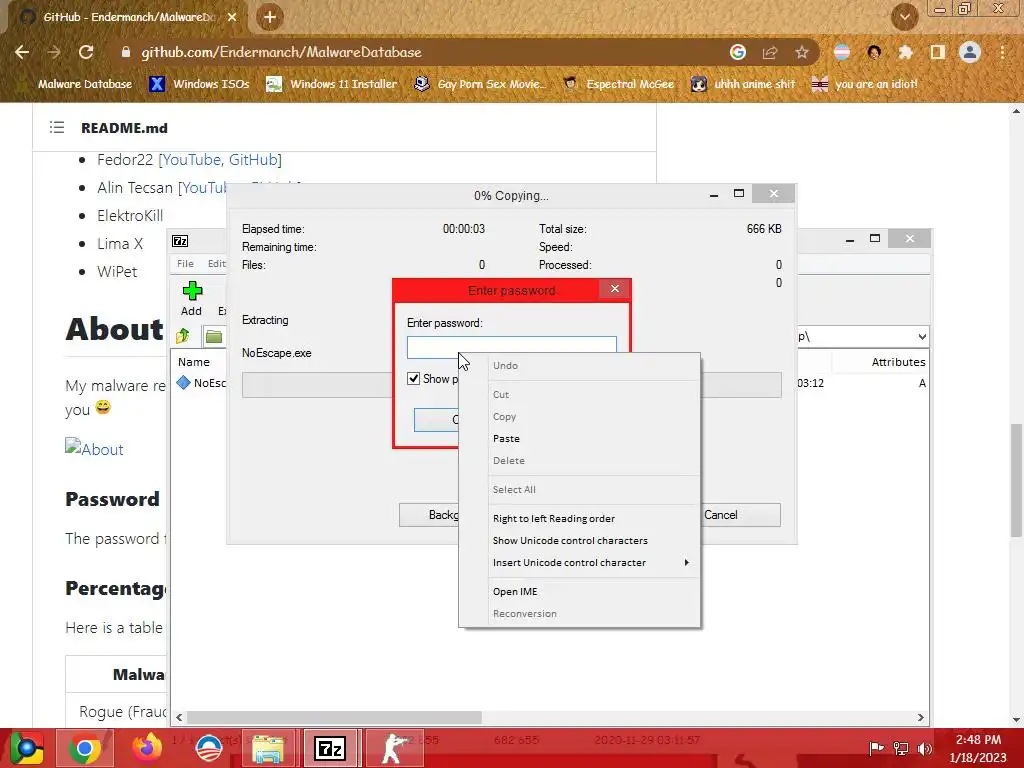This screenshot has width=1024, height=768.
Task: Select Open IME menu entry
Action: [x=515, y=592]
